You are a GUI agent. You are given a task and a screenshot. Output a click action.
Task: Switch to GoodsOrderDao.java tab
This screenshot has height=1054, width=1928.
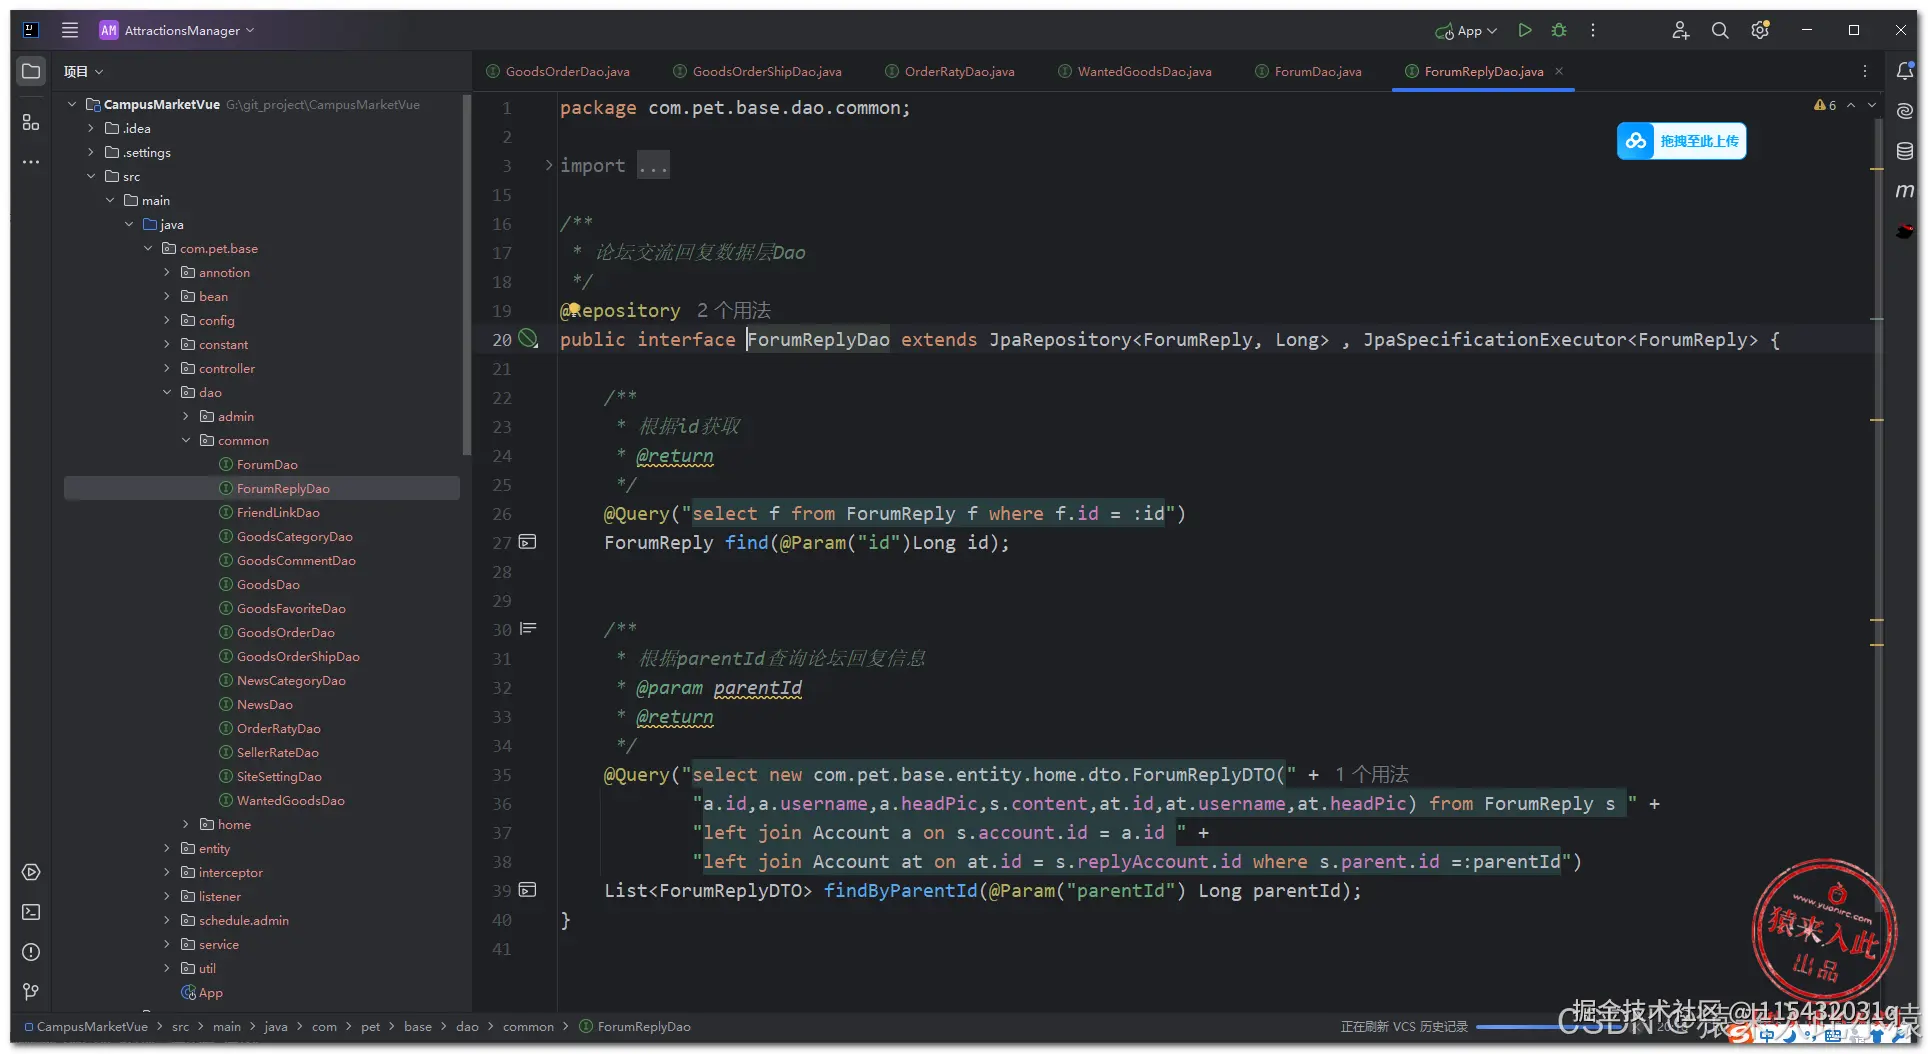pyautogui.click(x=558, y=71)
